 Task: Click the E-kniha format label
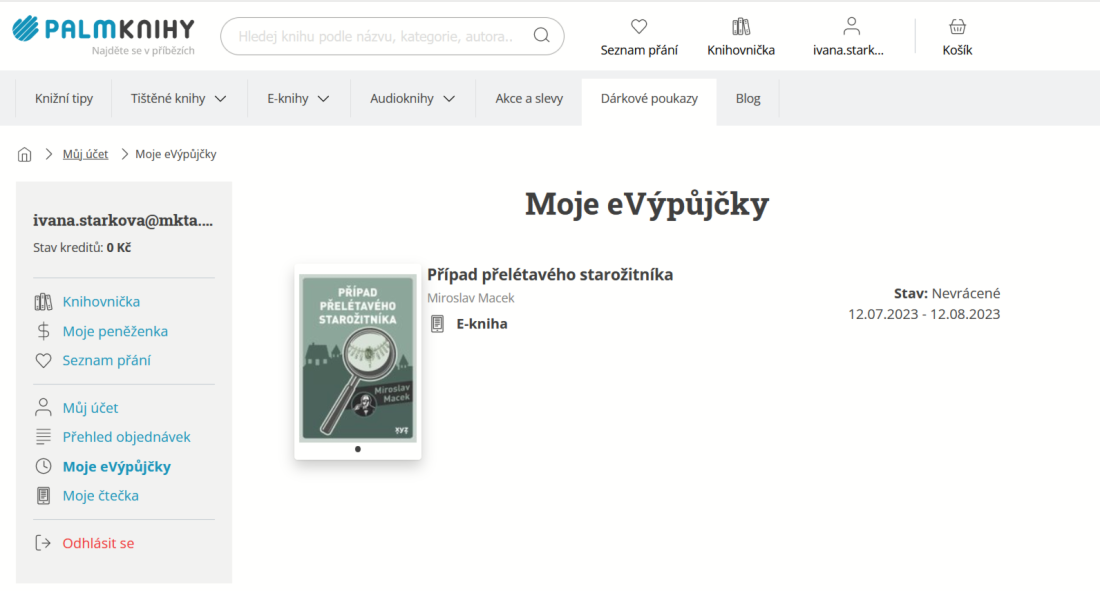coord(482,324)
